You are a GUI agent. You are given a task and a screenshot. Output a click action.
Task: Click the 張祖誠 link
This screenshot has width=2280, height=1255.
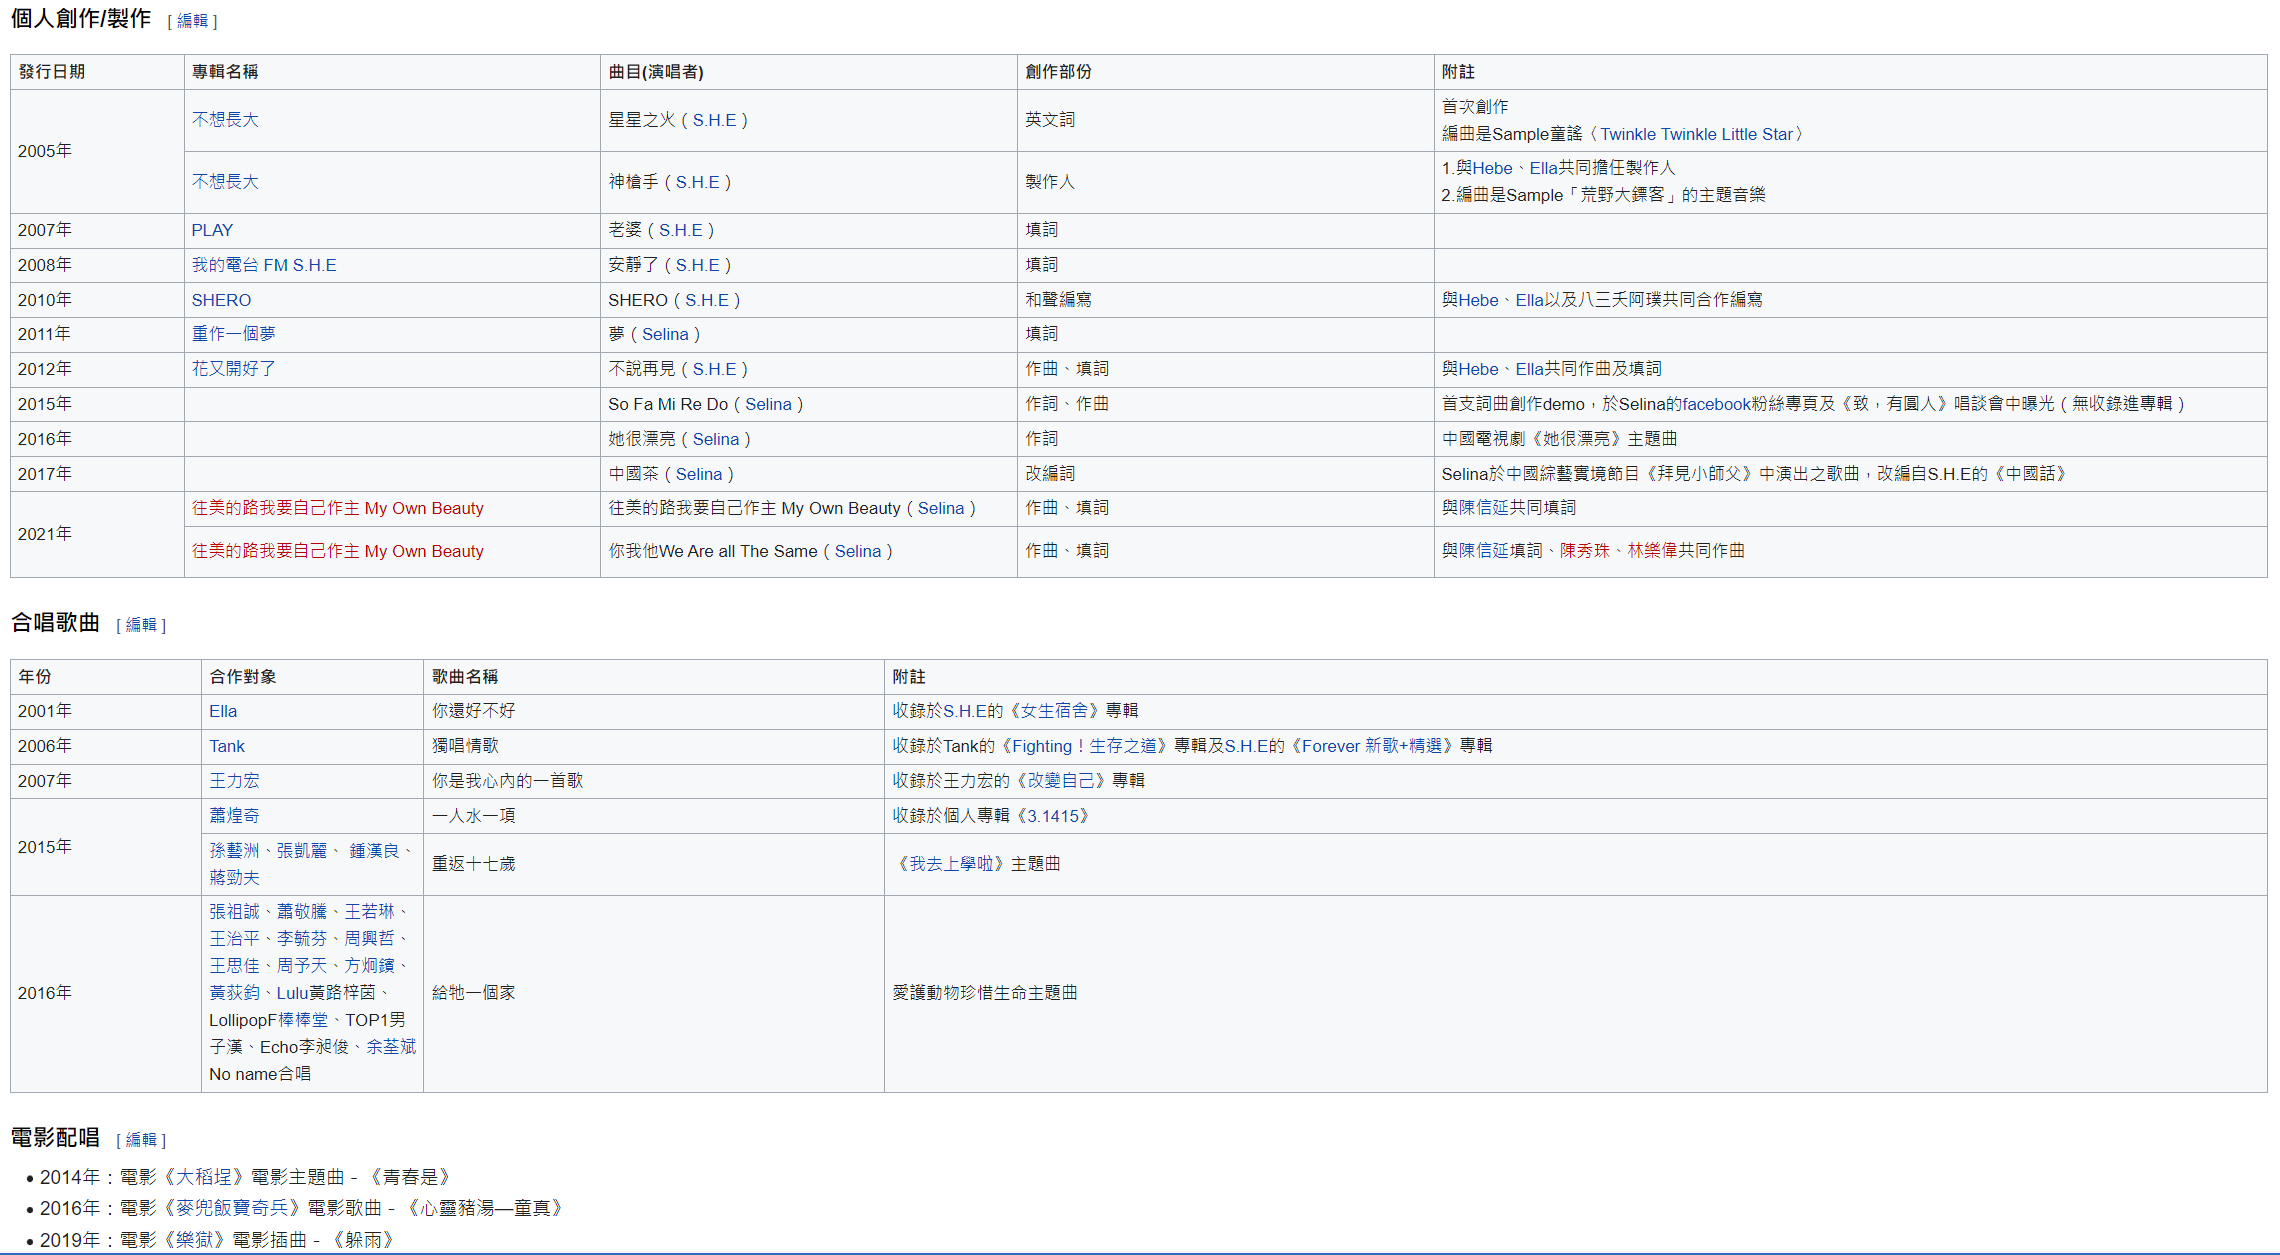pyautogui.click(x=234, y=912)
